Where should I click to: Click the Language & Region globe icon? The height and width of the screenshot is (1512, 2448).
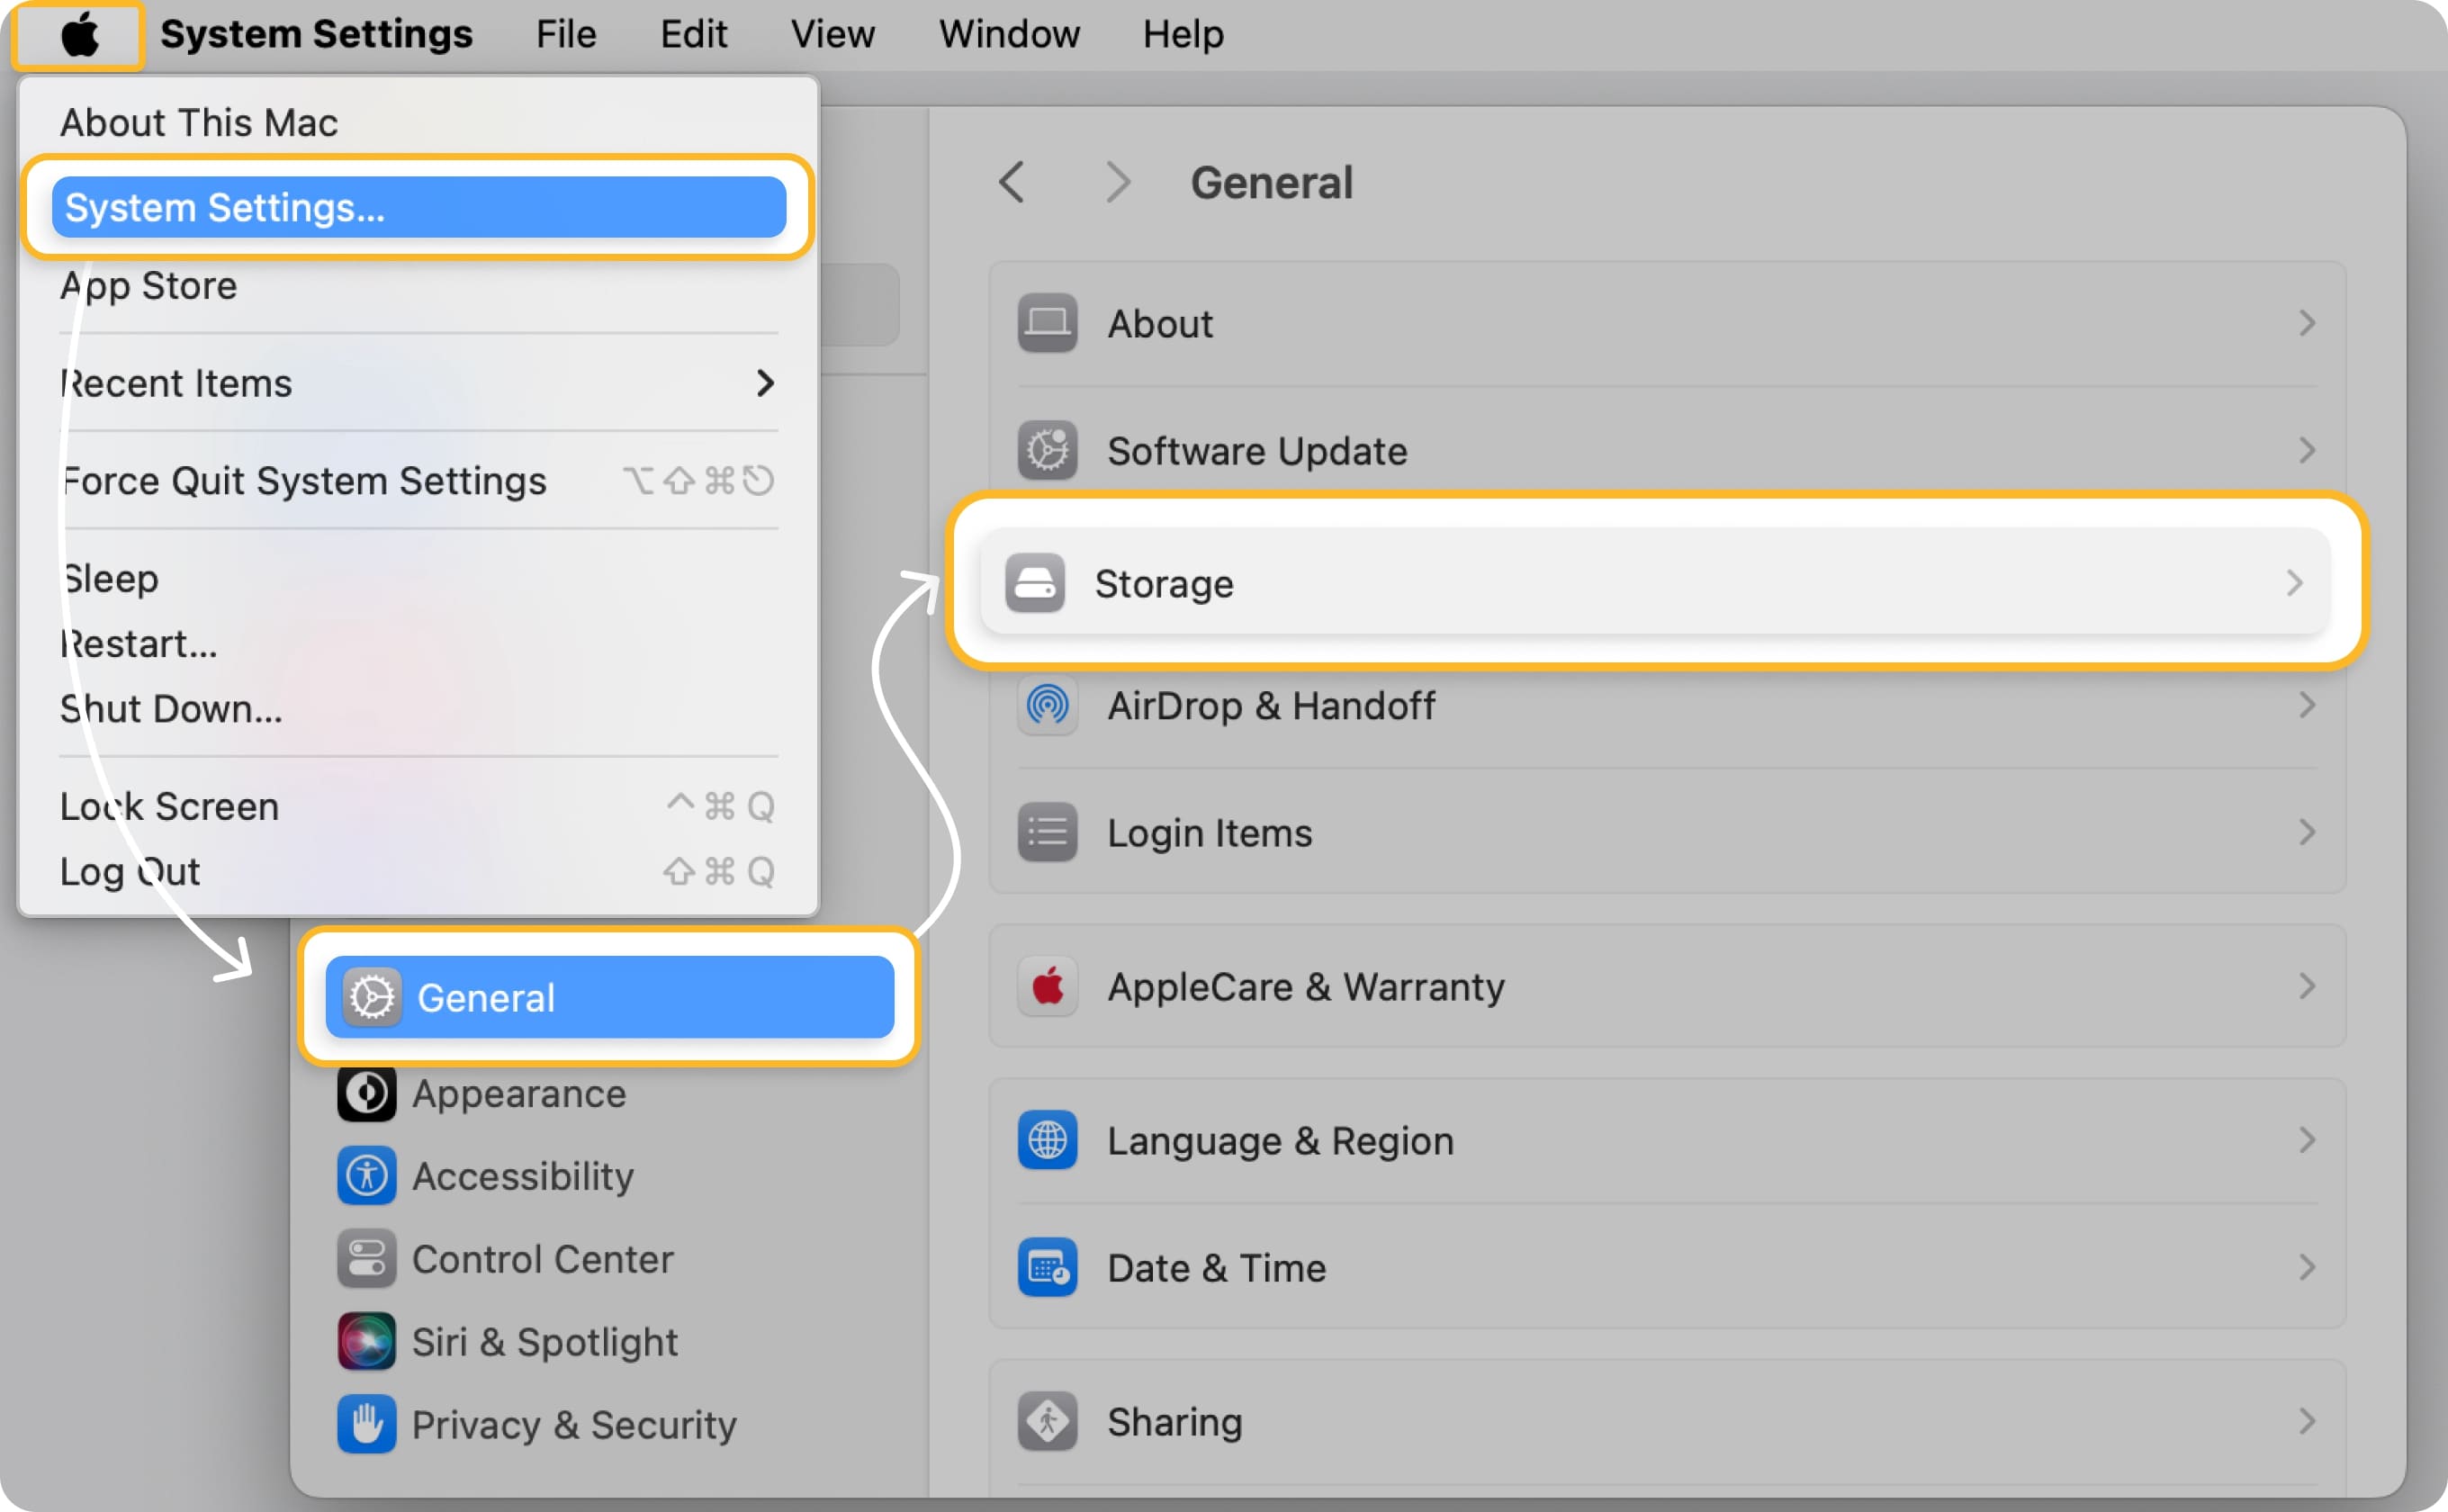pyautogui.click(x=1044, y=1139)
